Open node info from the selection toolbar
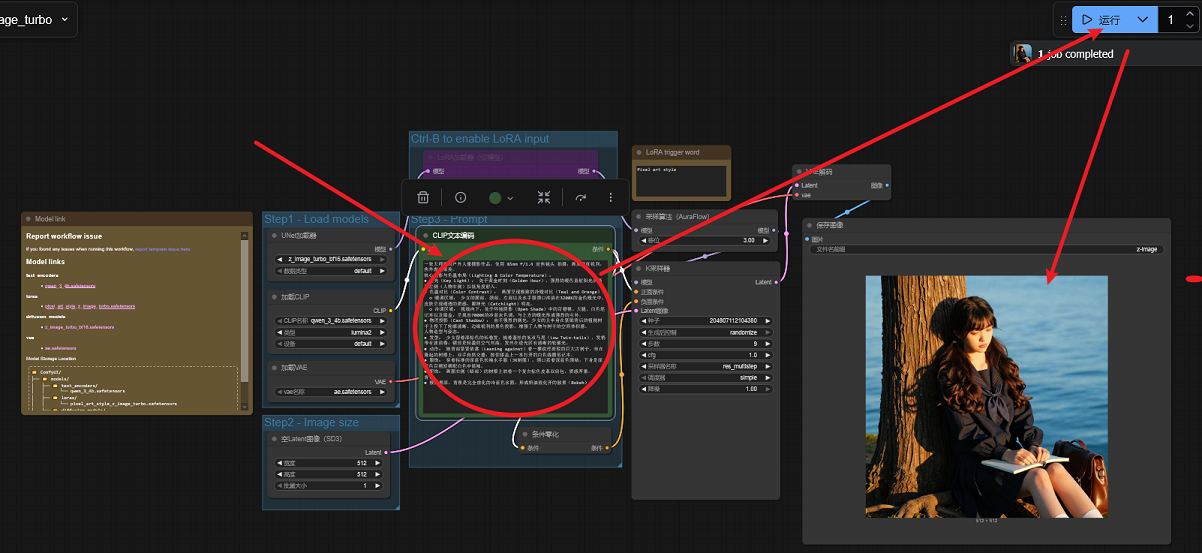The image size is (1202, 553). pyautogui.click(x=460, y=198)
